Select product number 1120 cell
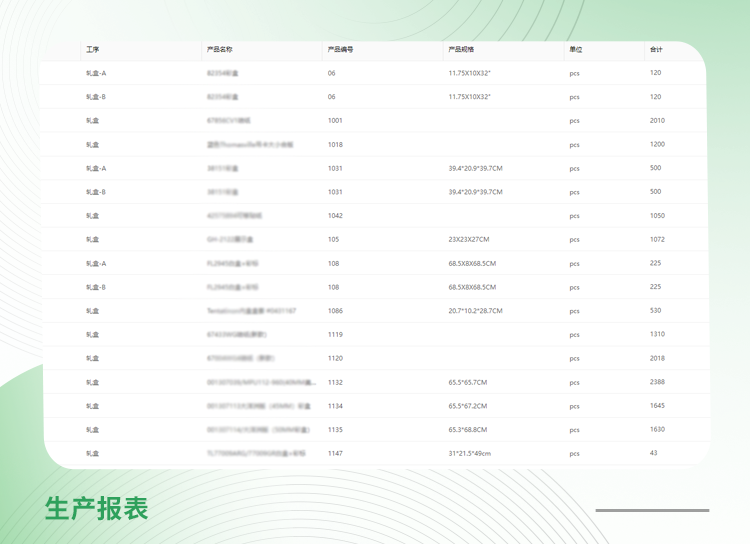This screenshot has width=750, height=544. point(335,358)
